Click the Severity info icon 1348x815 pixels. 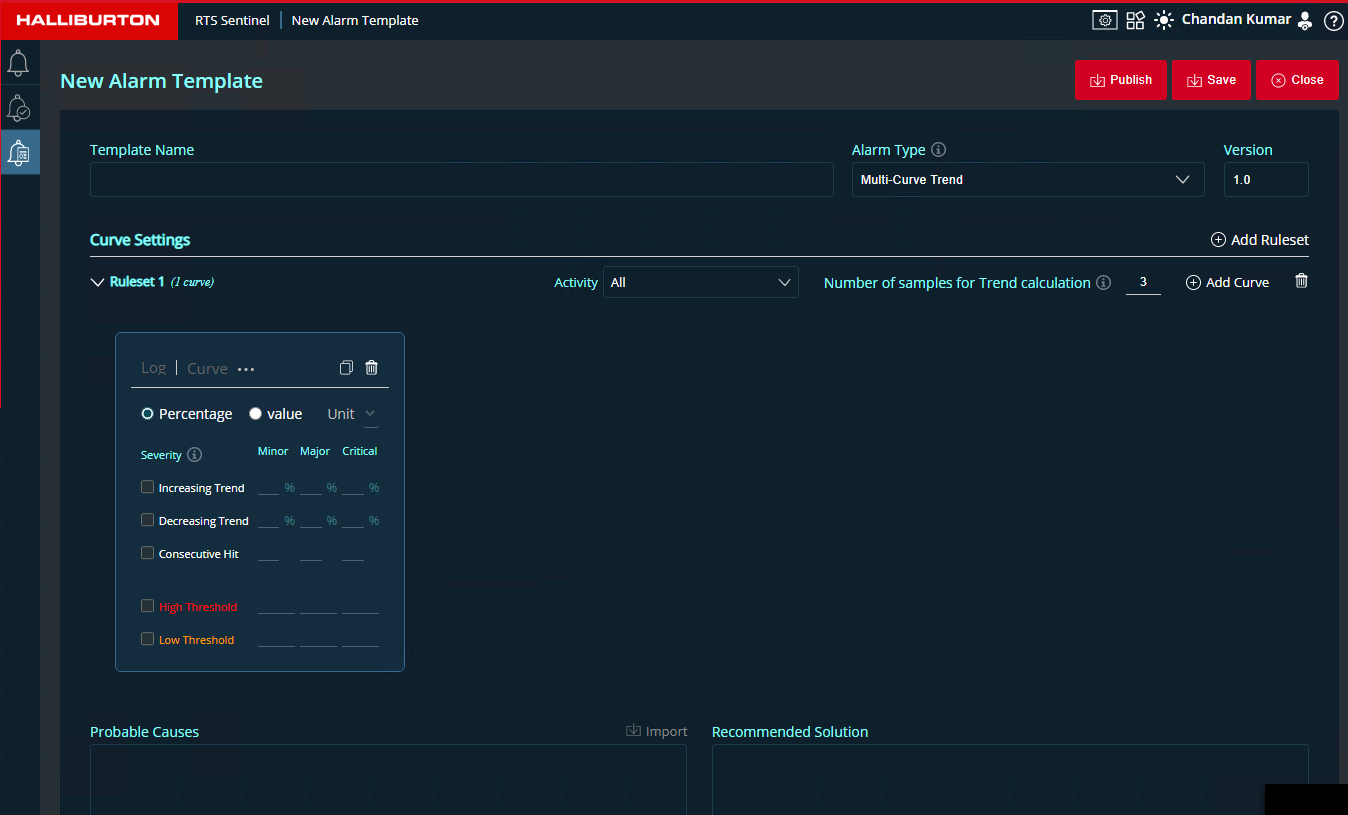click(x=195, y=455)
